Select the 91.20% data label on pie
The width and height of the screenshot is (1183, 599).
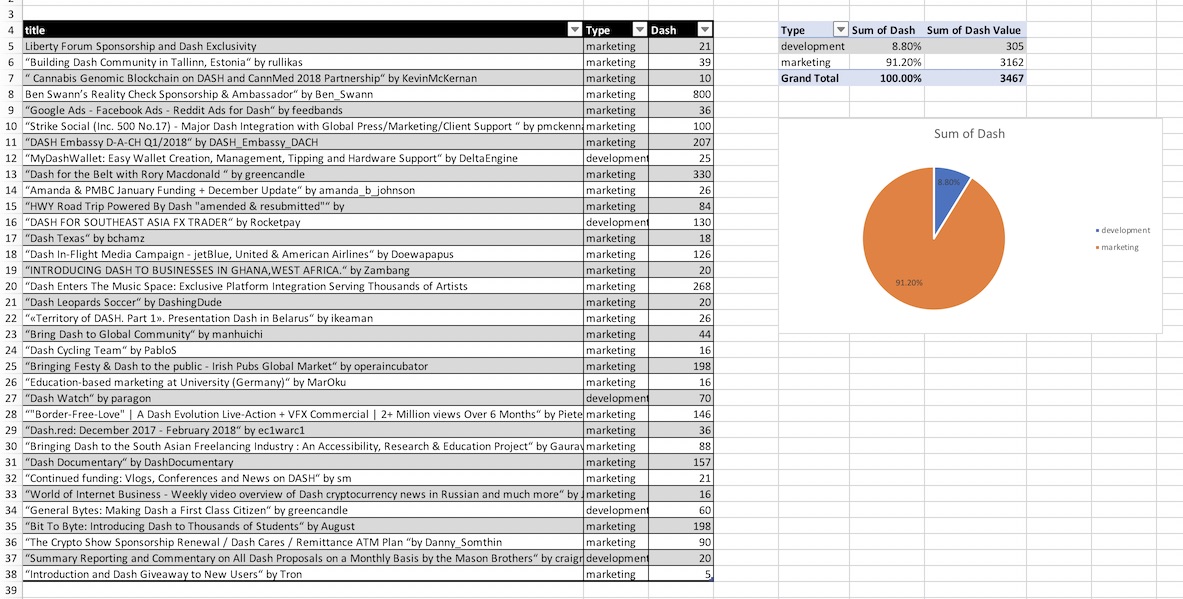(x=909, y=282)
